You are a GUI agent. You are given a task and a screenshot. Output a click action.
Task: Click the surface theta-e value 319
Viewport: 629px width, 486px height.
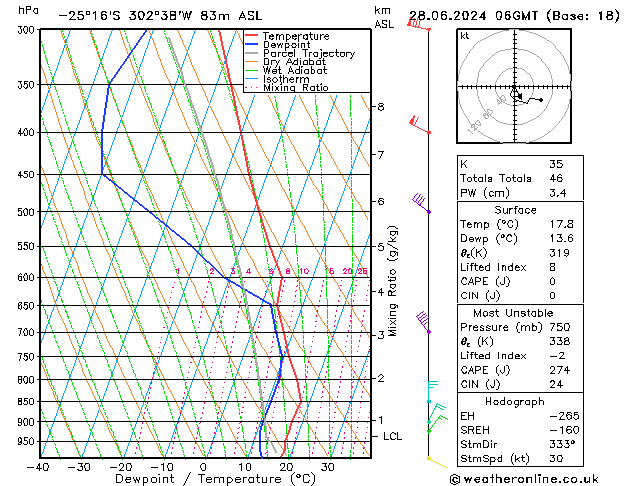tap(560, 253)
